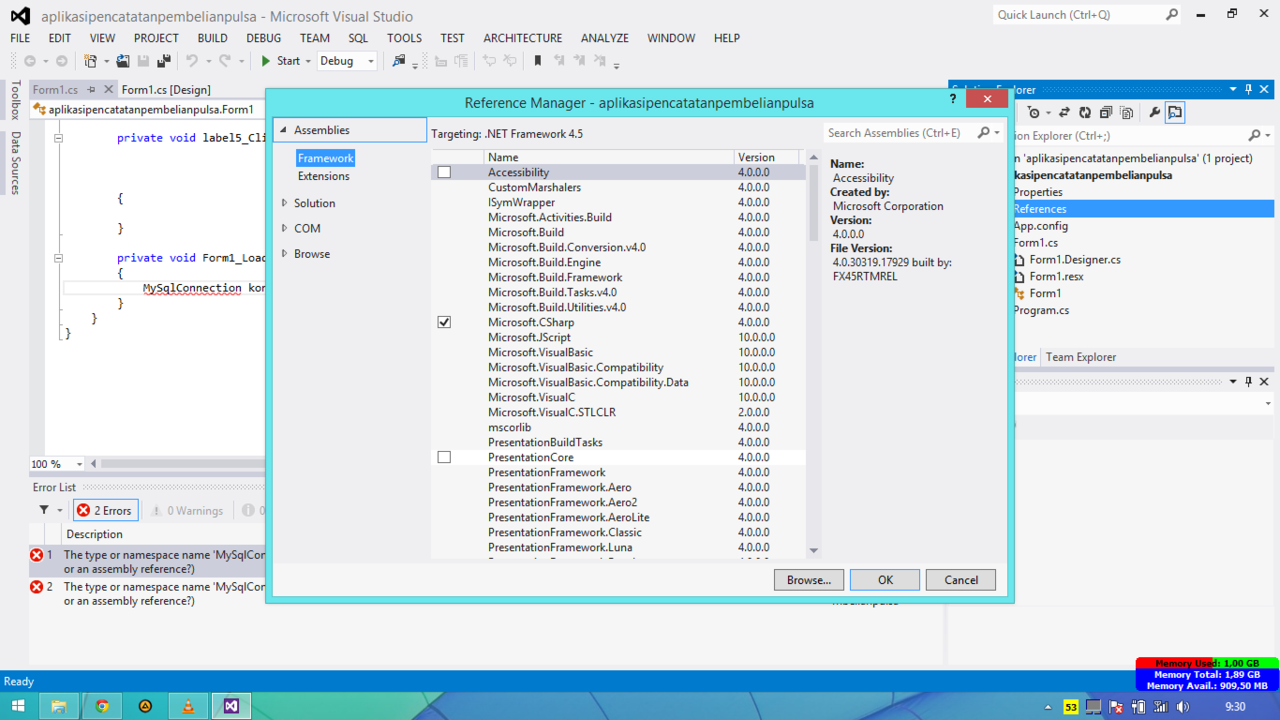
Task: Toggle the 2 Errors filter button
Action: coord(105,510)
